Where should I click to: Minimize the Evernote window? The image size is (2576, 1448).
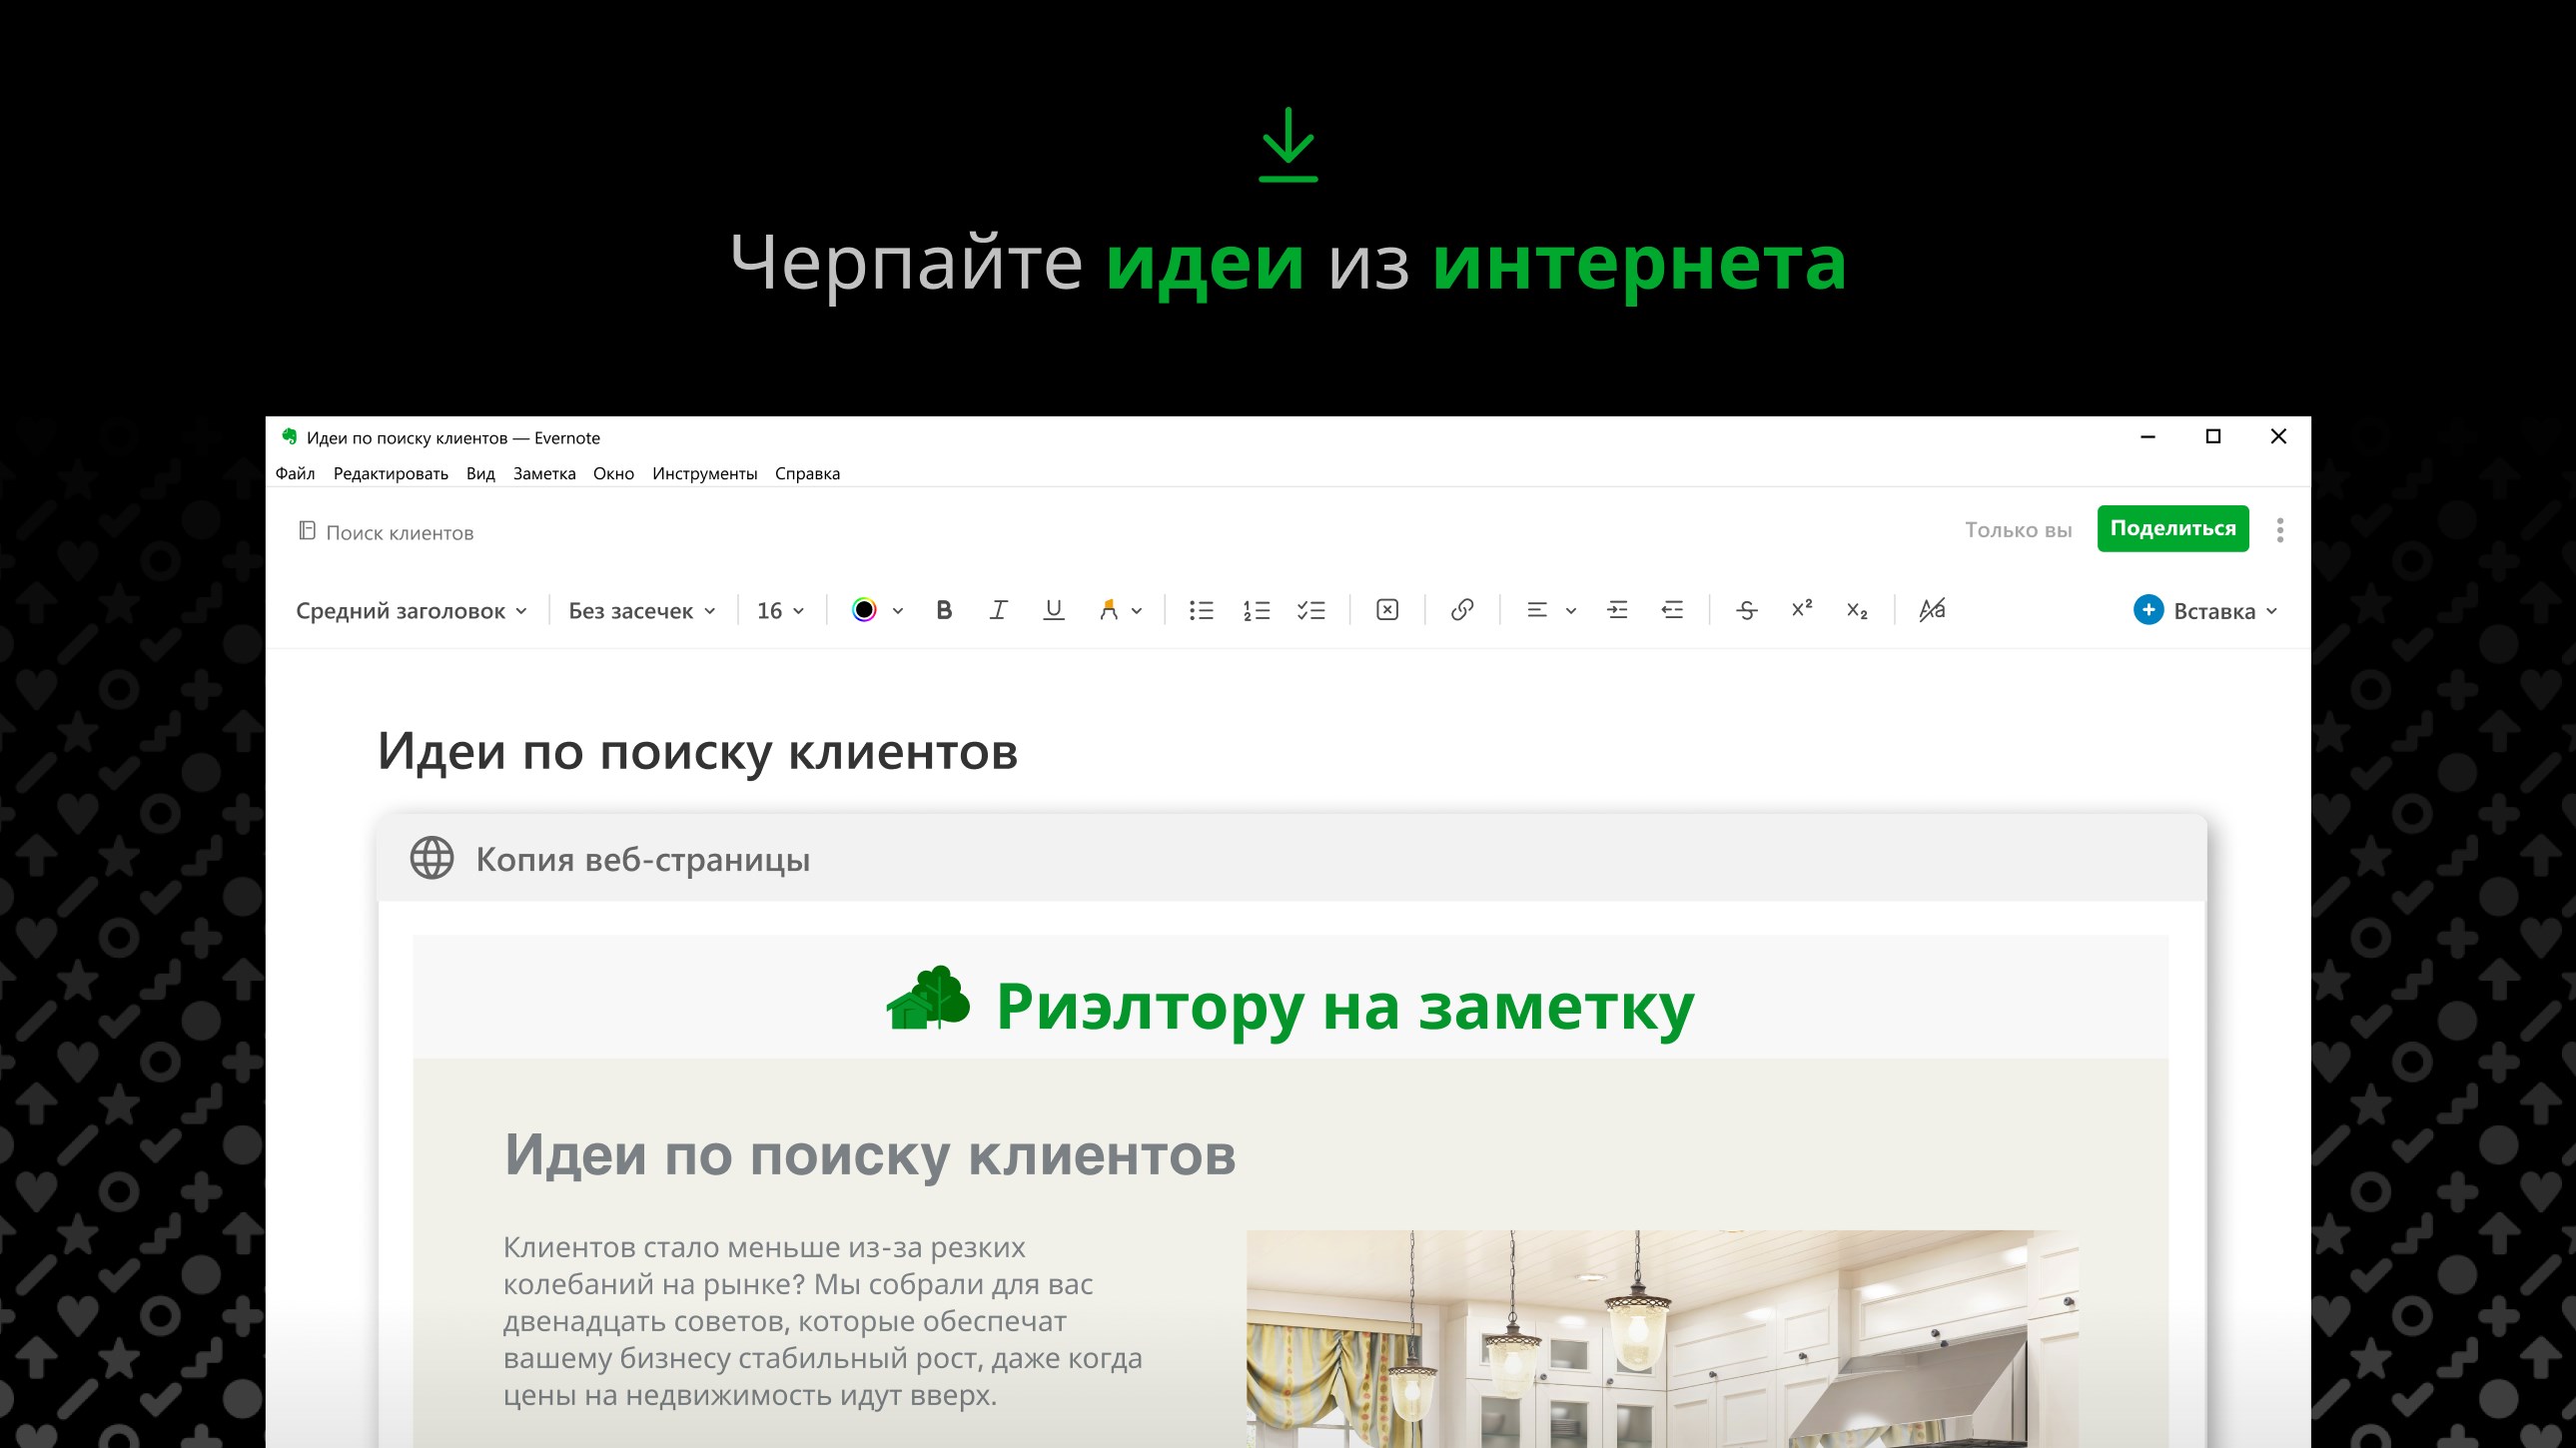point(2147,437)
